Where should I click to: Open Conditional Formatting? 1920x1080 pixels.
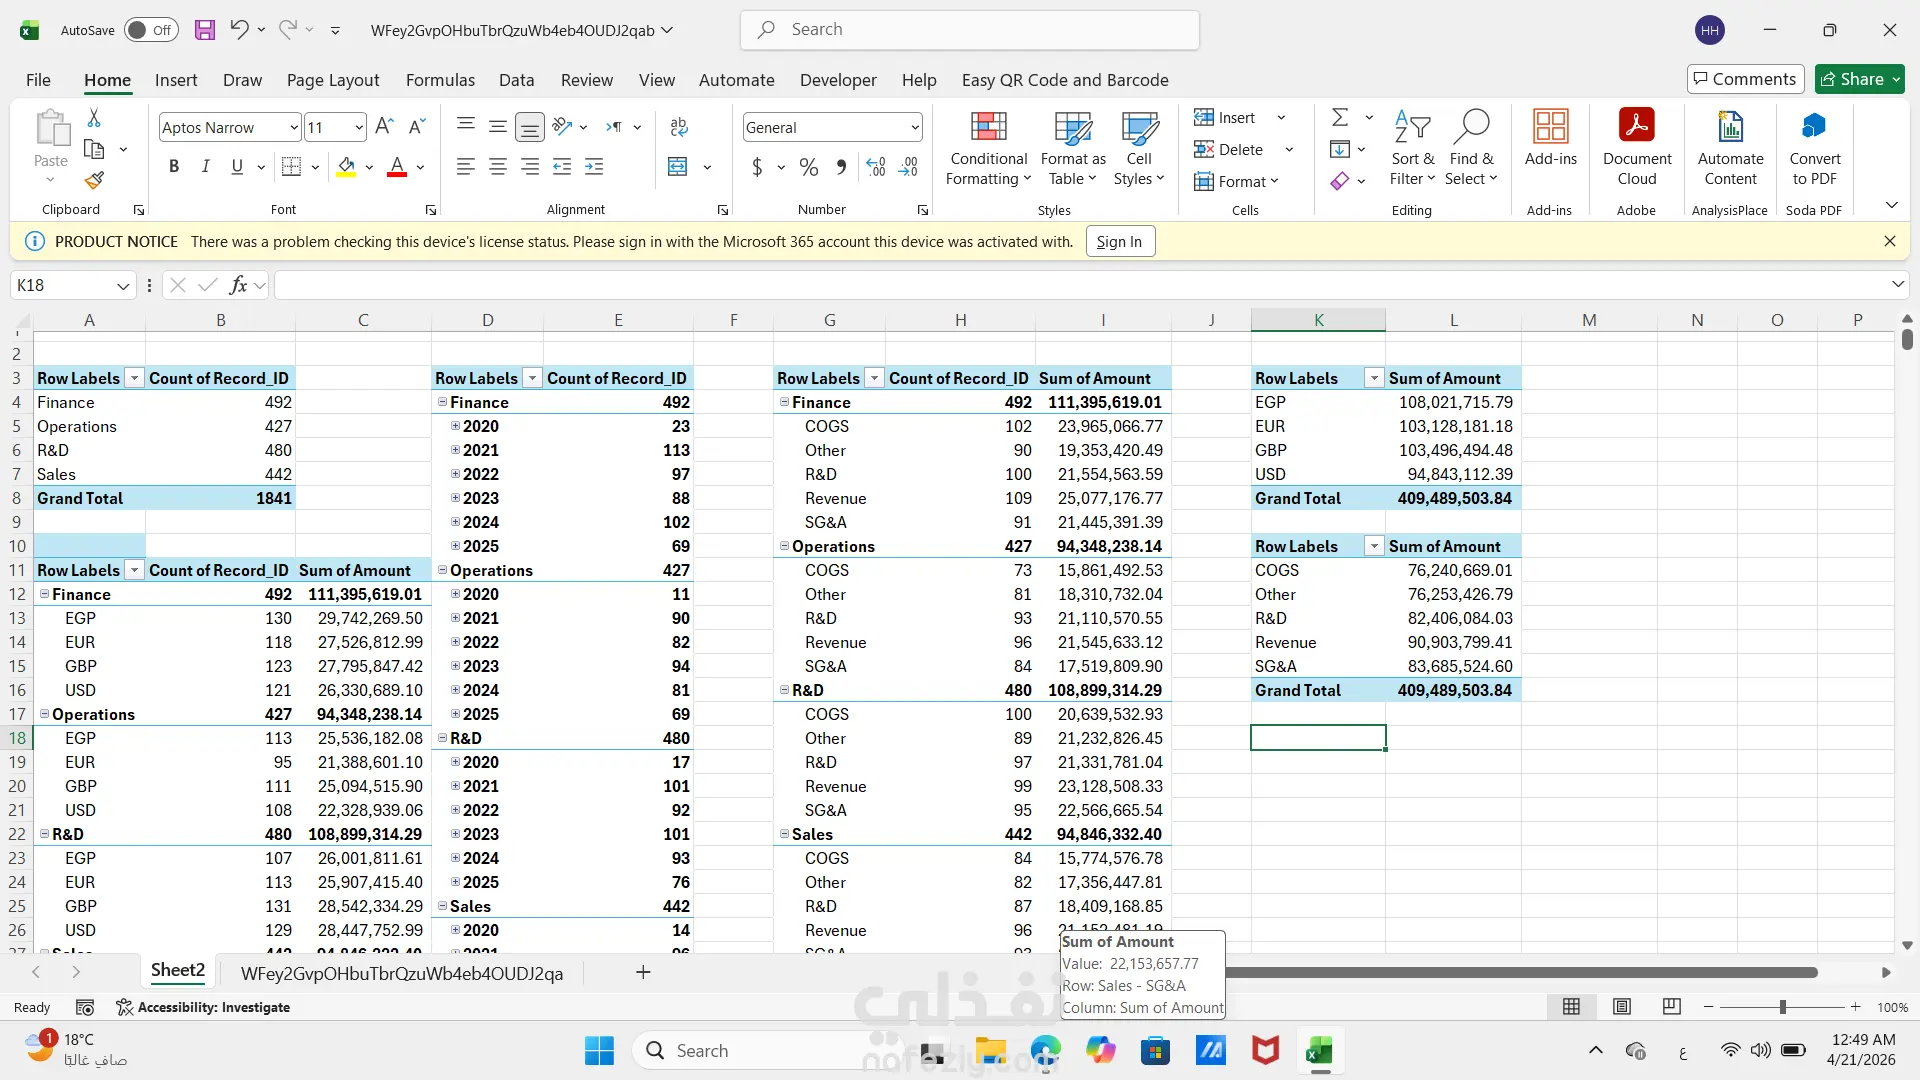coord(988,148)
